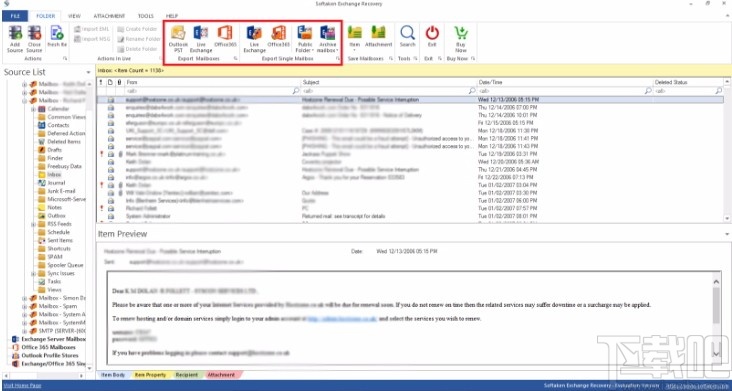Click the Import EML button
Viewport: 732px width, 391px height.
point(92,29)
